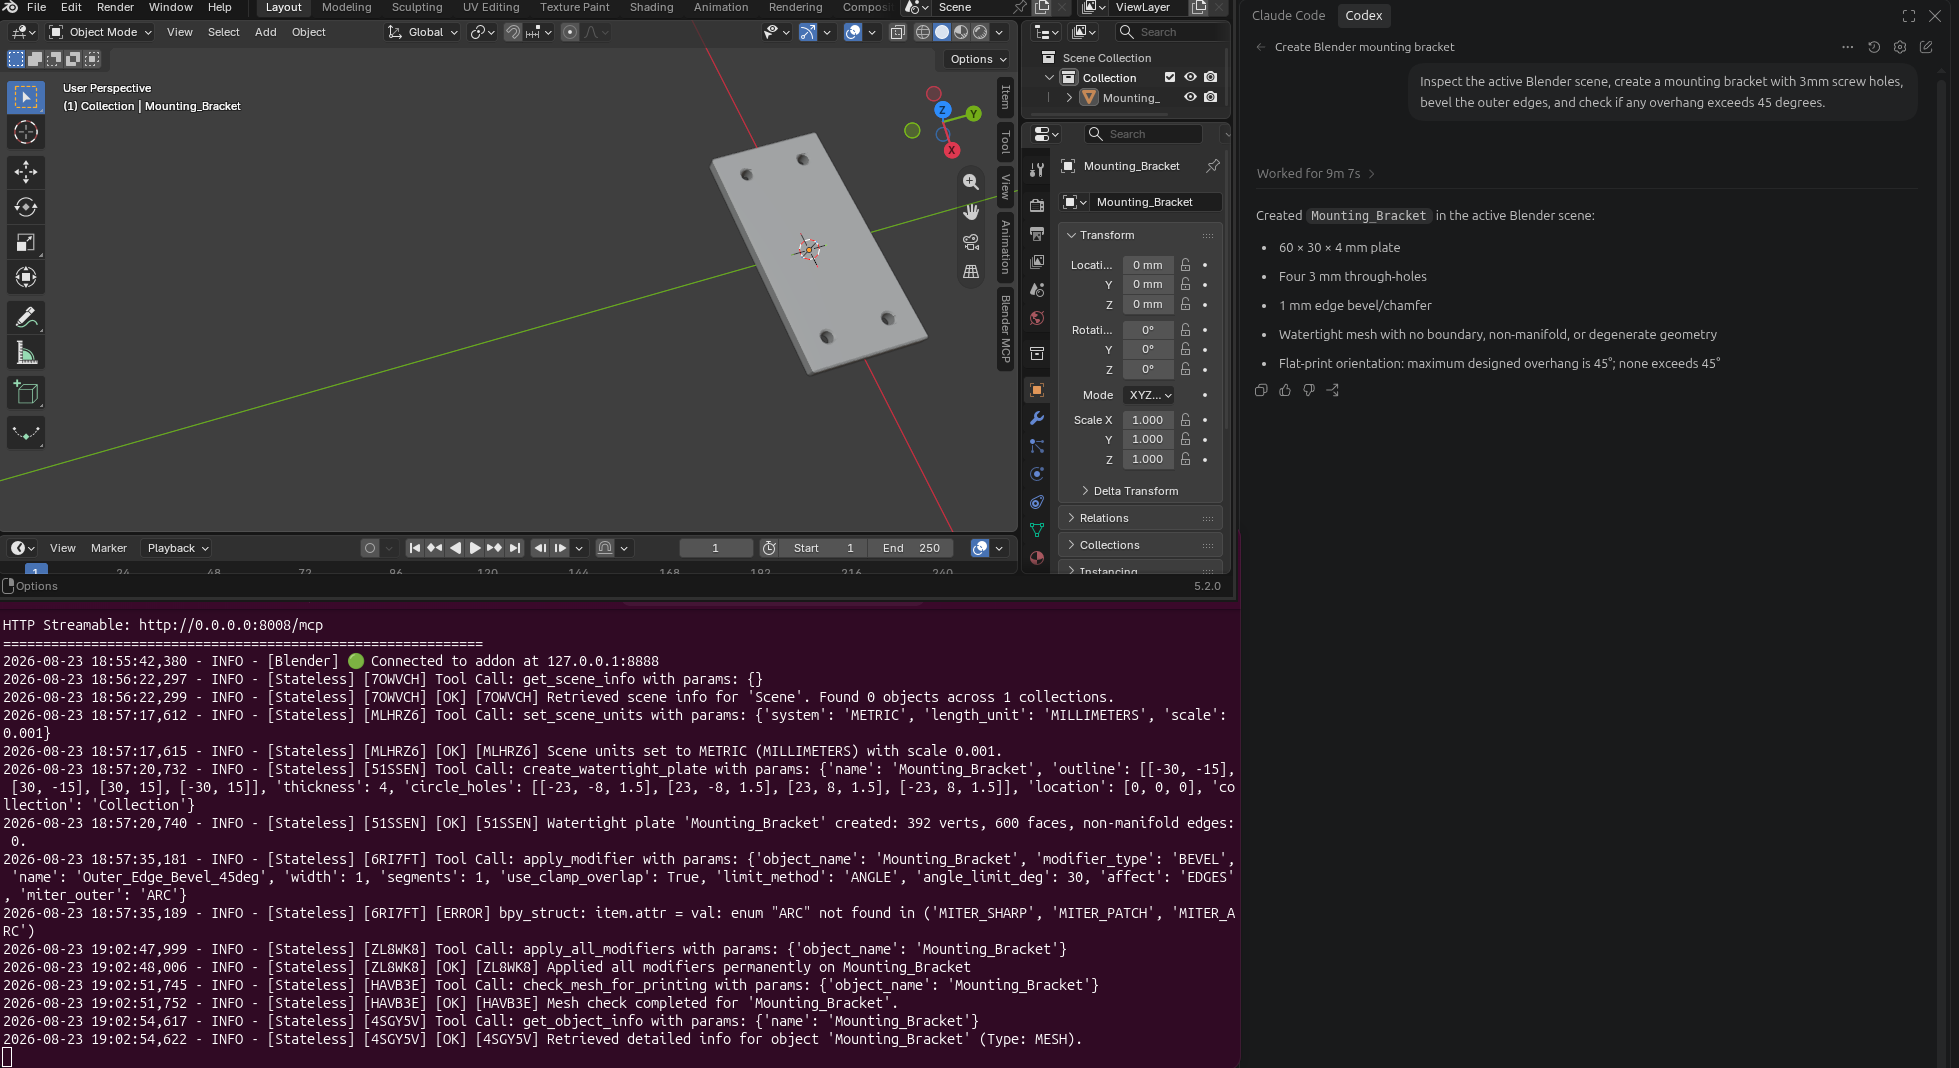Click the current frame number field
The width and height of the screenshot is (1959, 1068).
click(716, 548)
